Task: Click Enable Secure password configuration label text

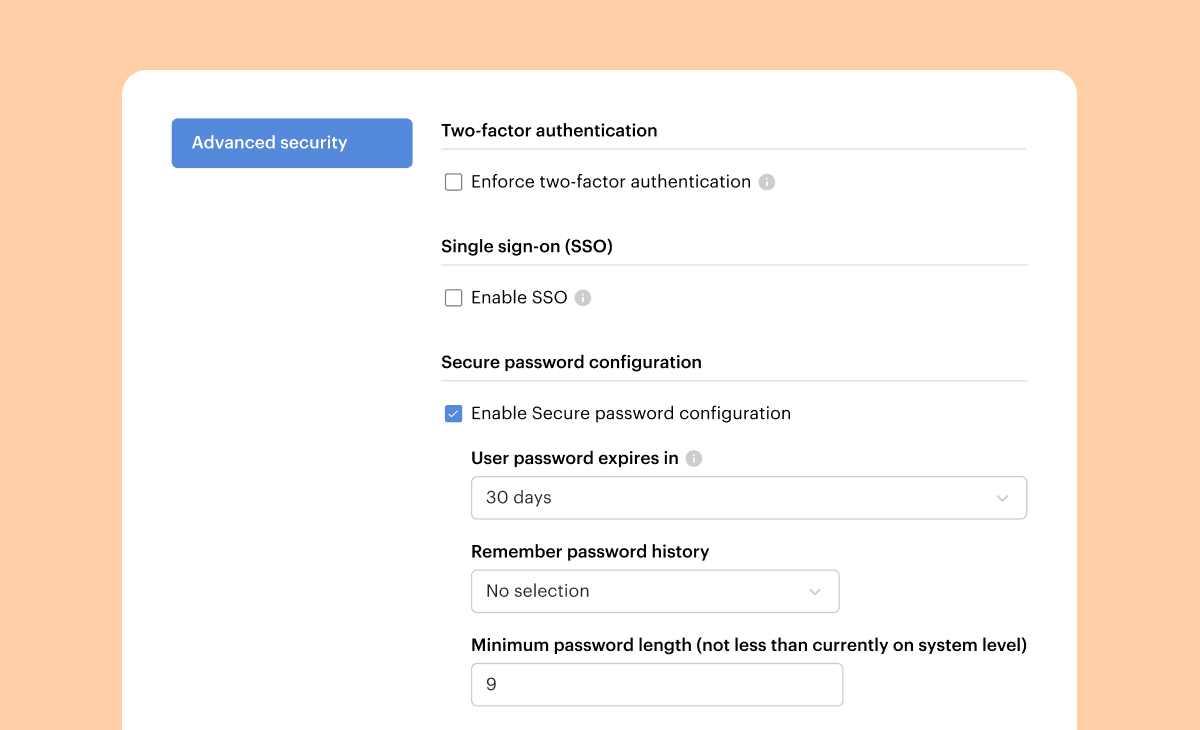Action: [x=630, y=414]
